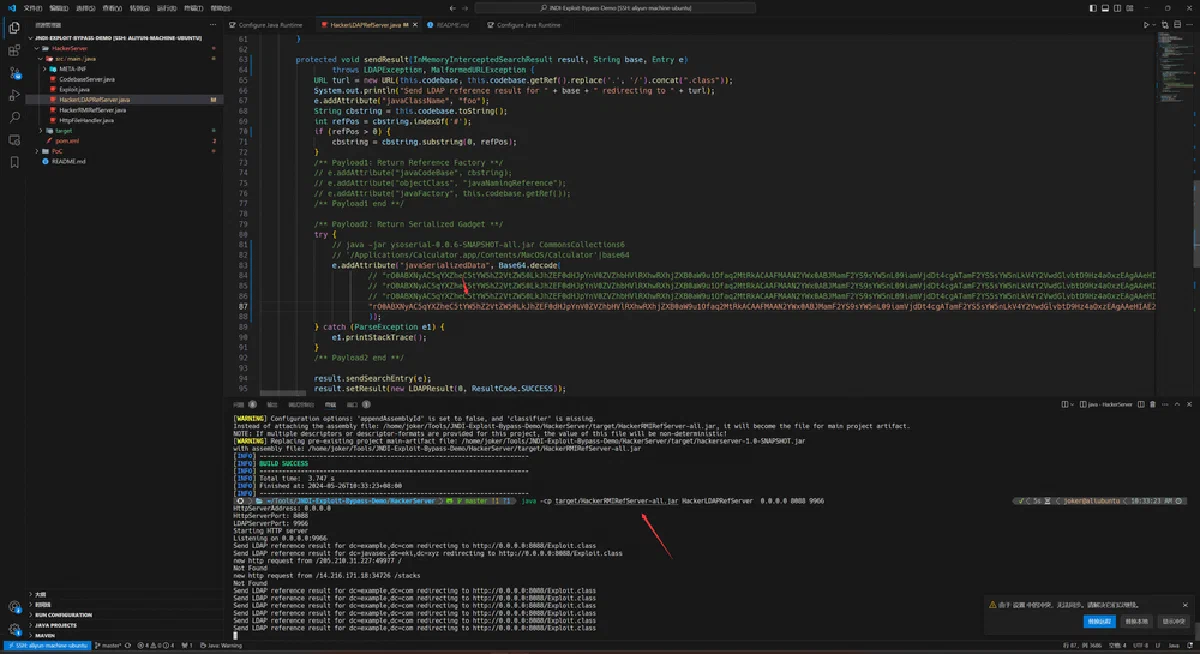
Task: Open the Bookmarks view in activity bar
Action: click(13, 162)
